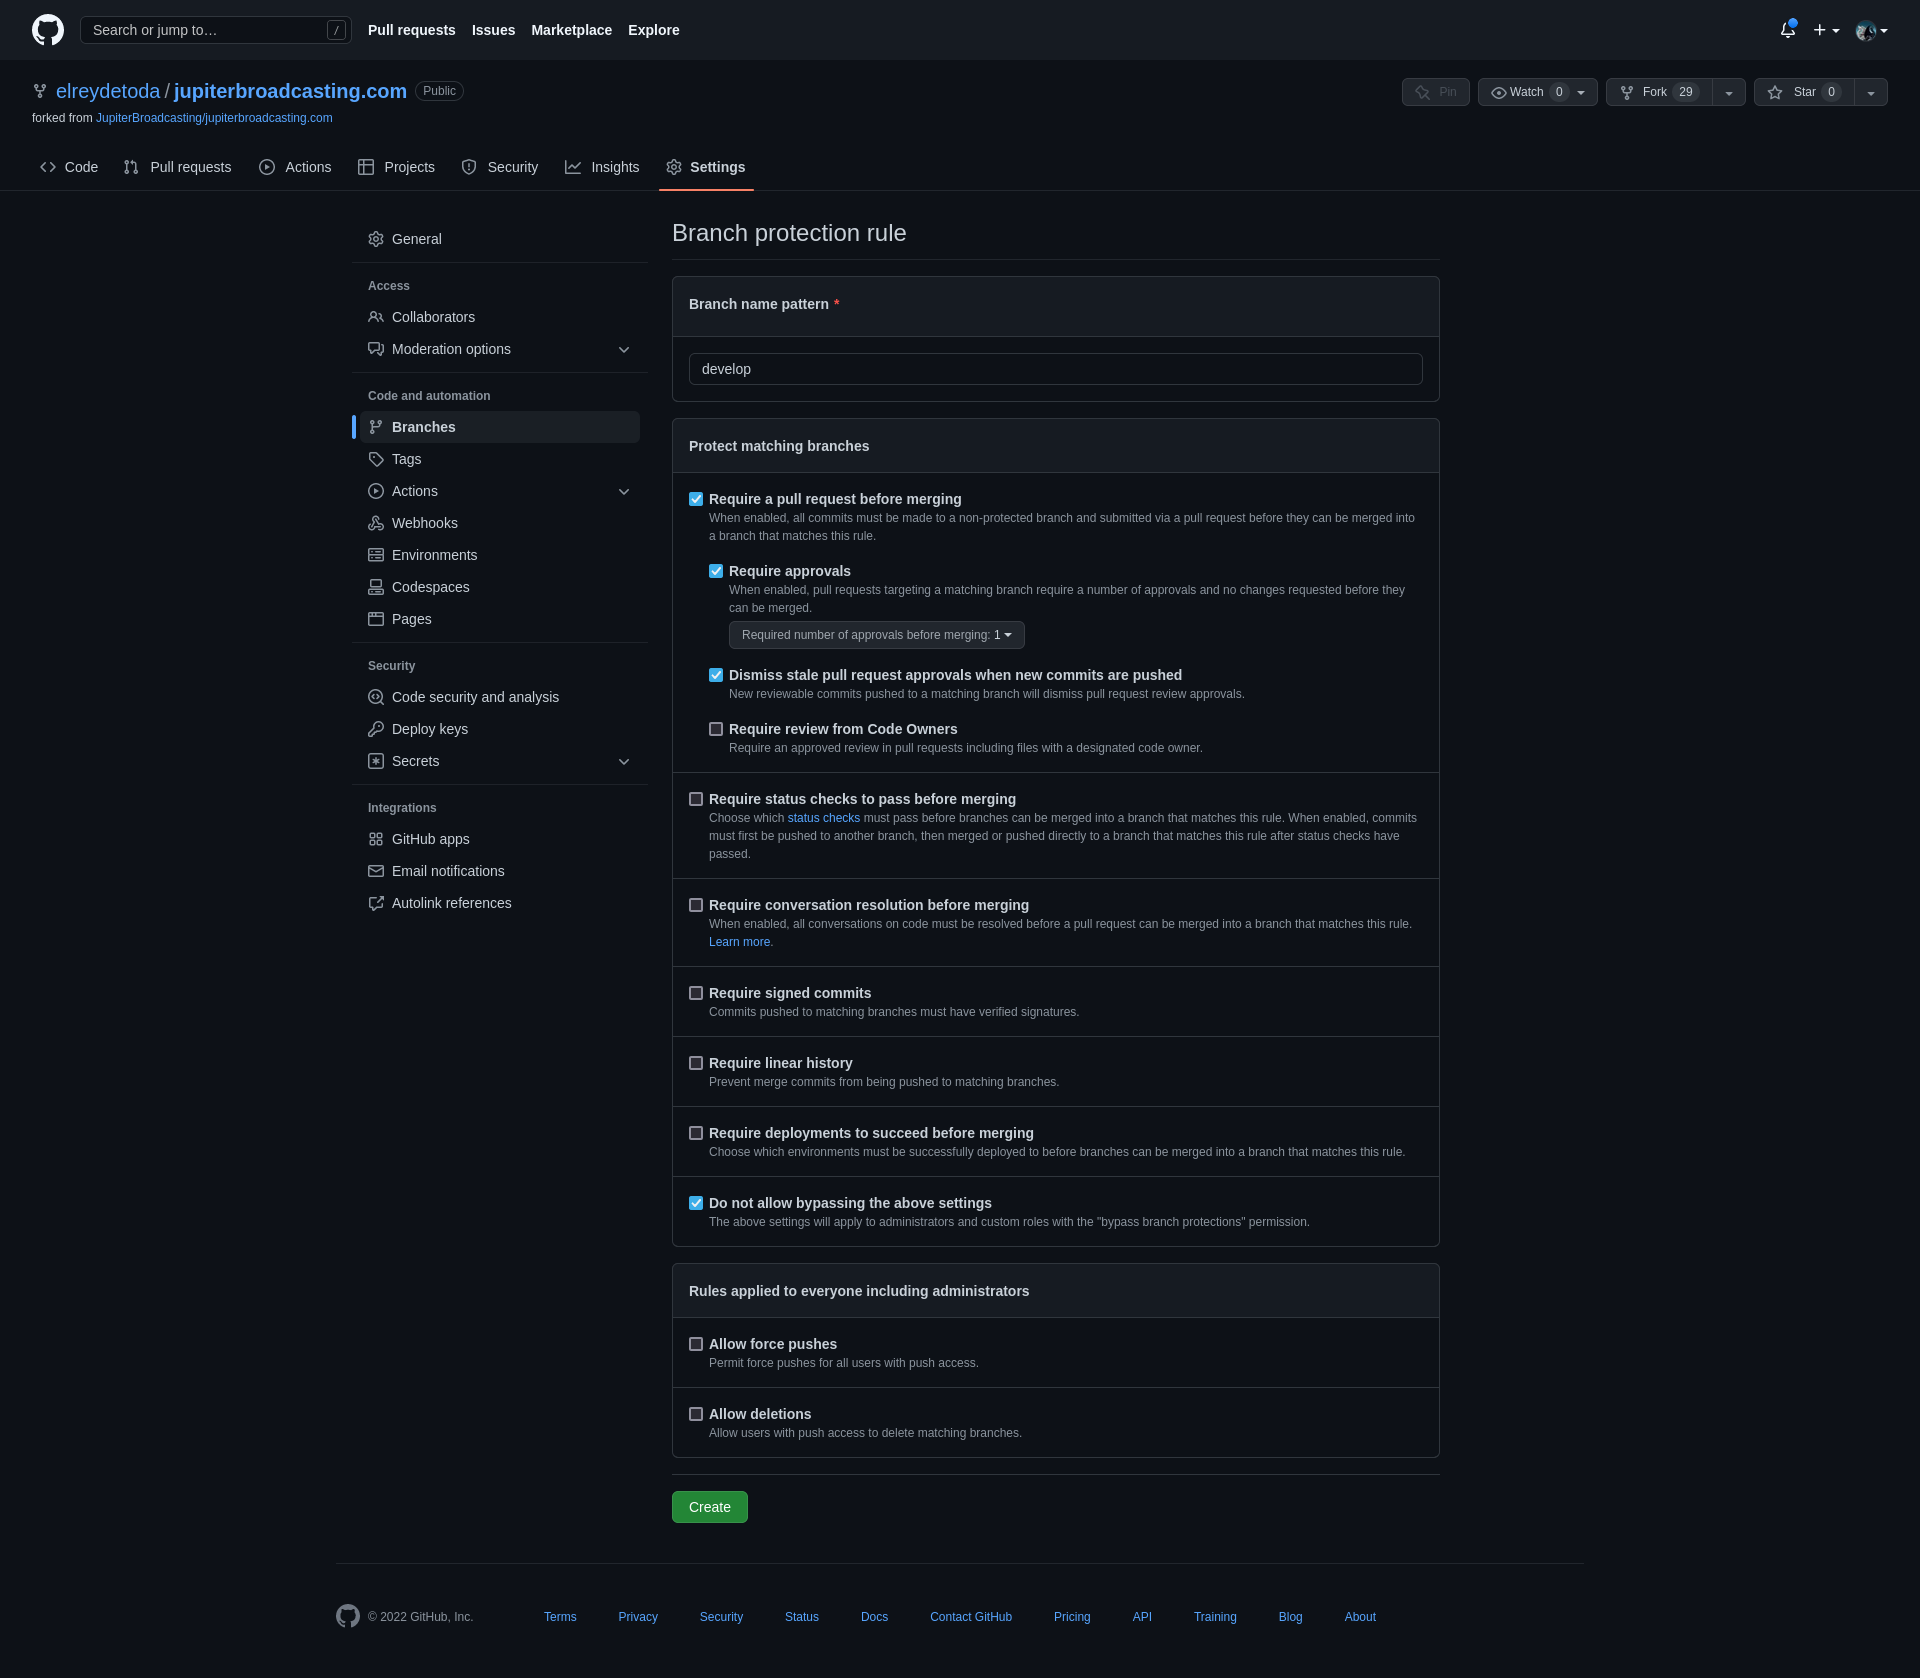Uncheck Dismiss stale pull request approvals
The width and height of the screenshot is (1920, 1678).
click(x=716, y=675)
